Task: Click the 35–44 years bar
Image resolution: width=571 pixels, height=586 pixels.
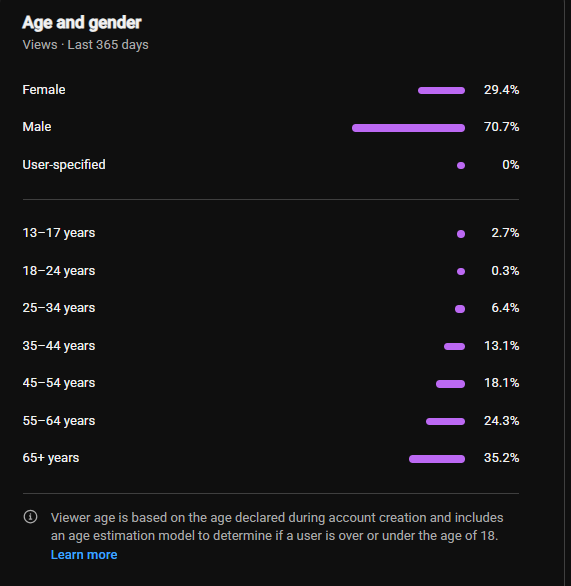Action: pyautogui.click(x=454, y=346)
